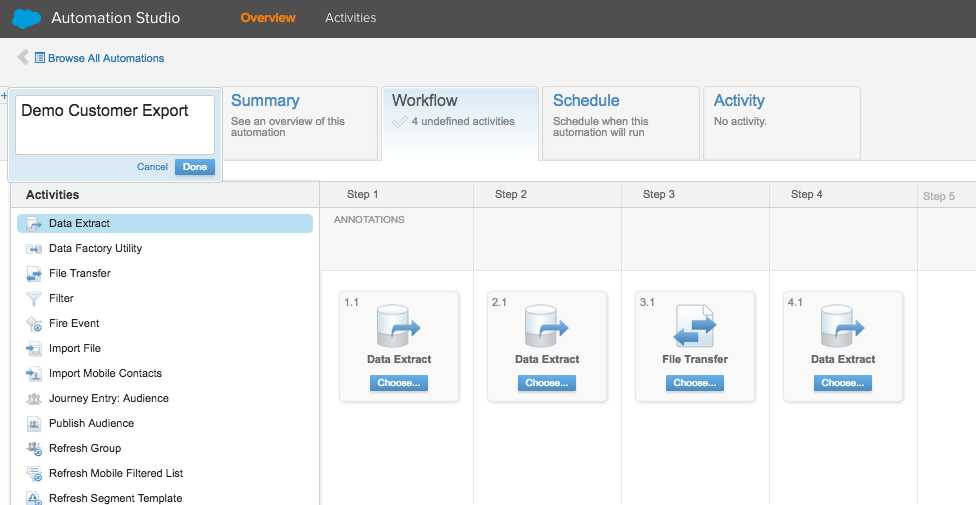976x505 pixels.
Task: Click Choose... on activity 4.1 Data Extract
Action: [843, 383]
